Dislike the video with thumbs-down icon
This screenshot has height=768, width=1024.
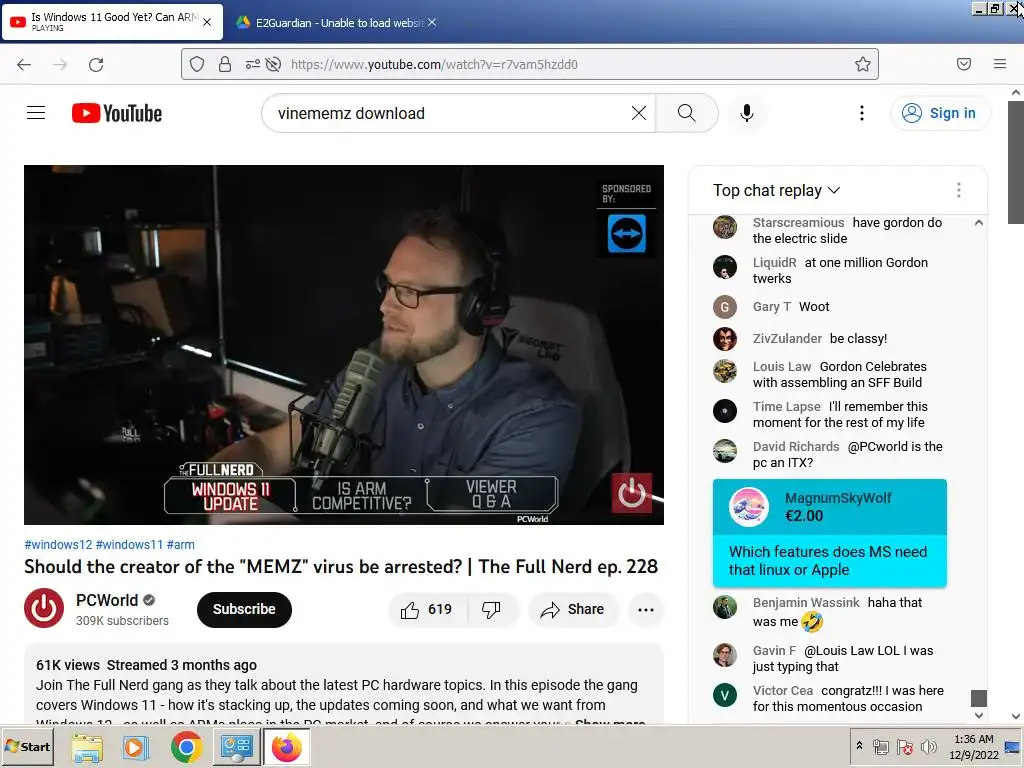point(491,609)
